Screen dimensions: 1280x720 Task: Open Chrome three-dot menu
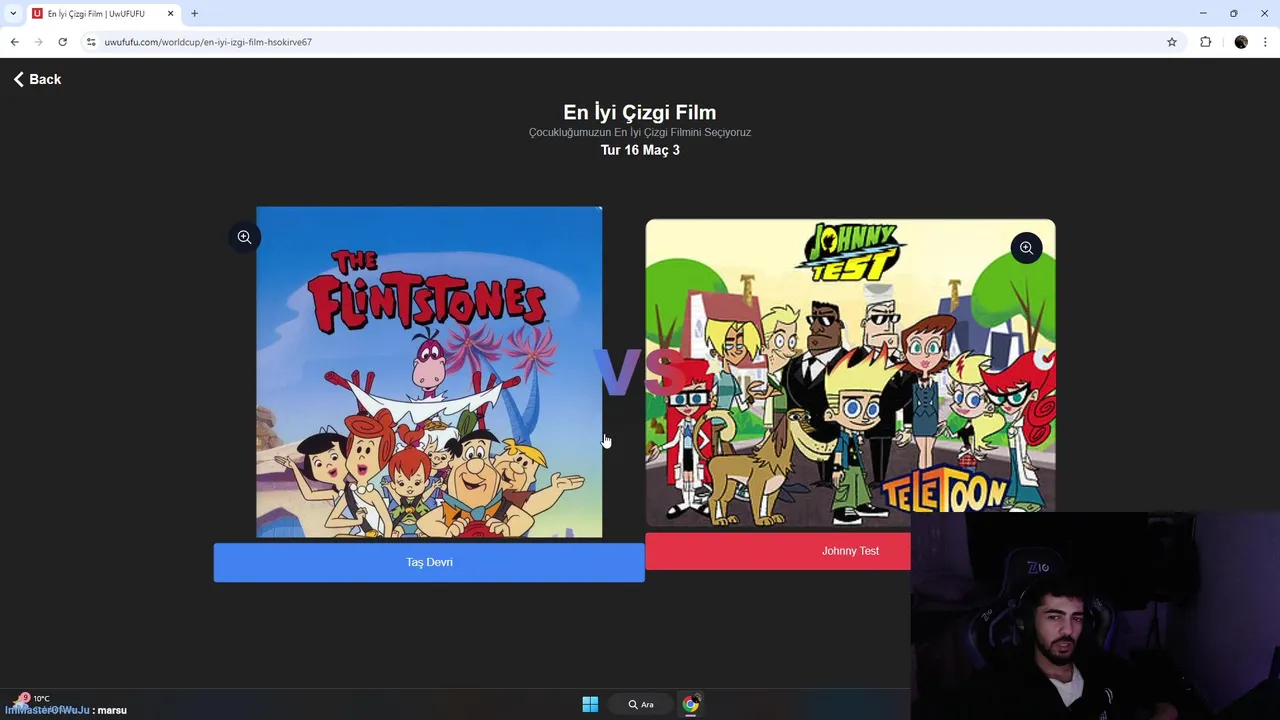coord(1265,42)
